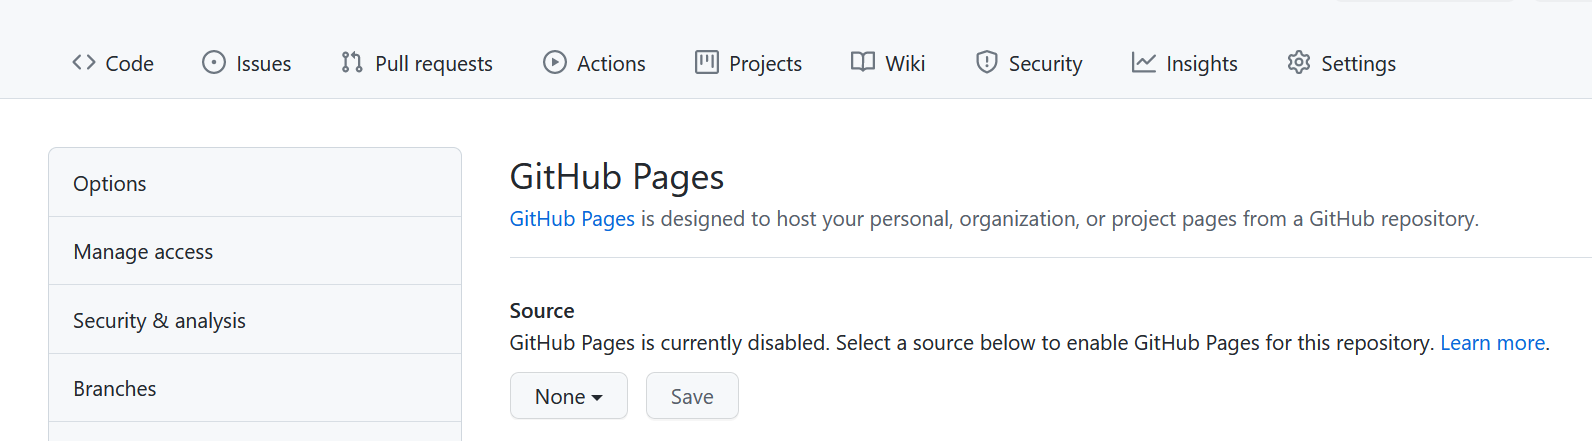Switch to the Issues tab
Screen dimensions: 1592x441
point(247,63)
